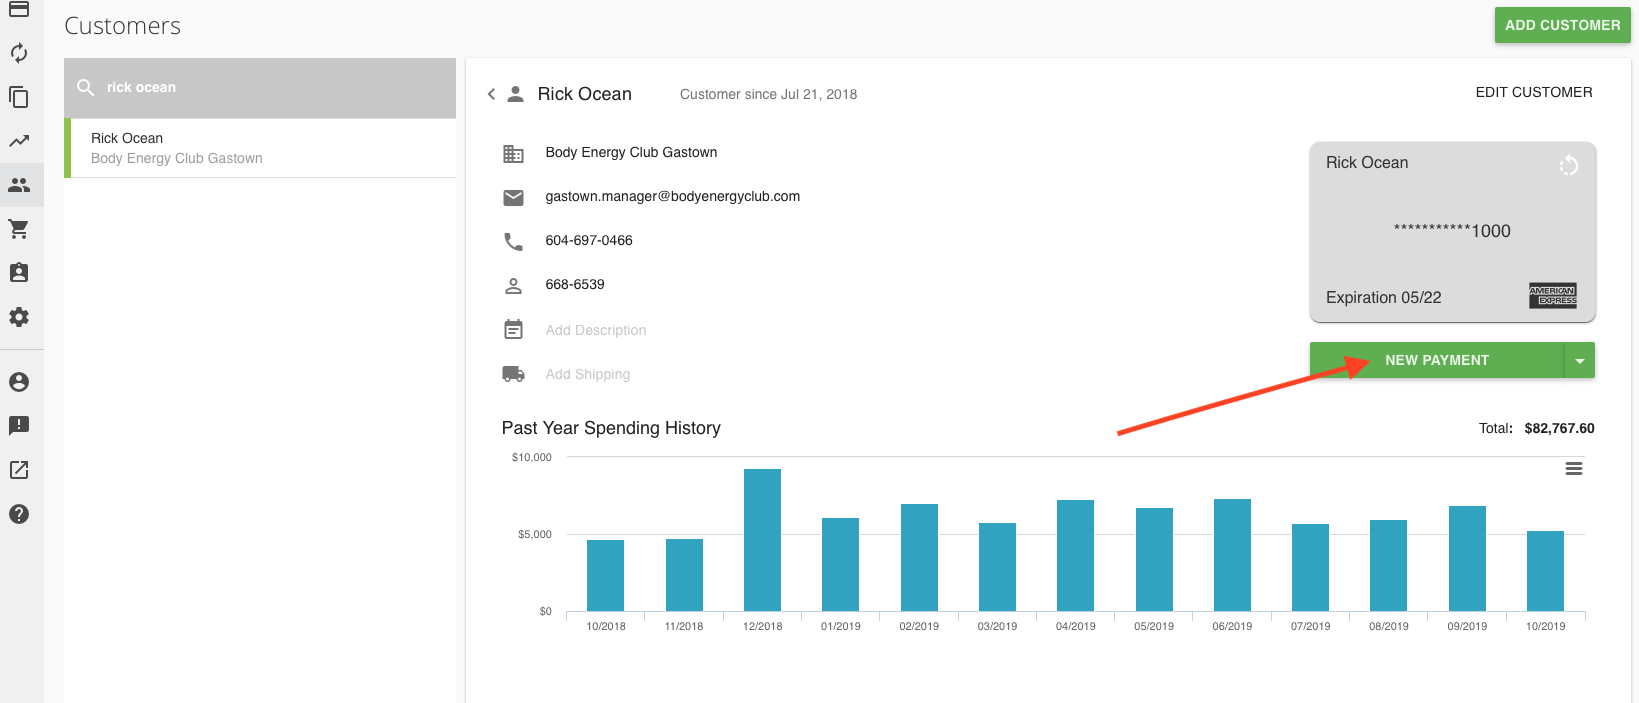1639x703 pixels.
Task: Click Add Description placeholder
Action: tap(596, 330)
